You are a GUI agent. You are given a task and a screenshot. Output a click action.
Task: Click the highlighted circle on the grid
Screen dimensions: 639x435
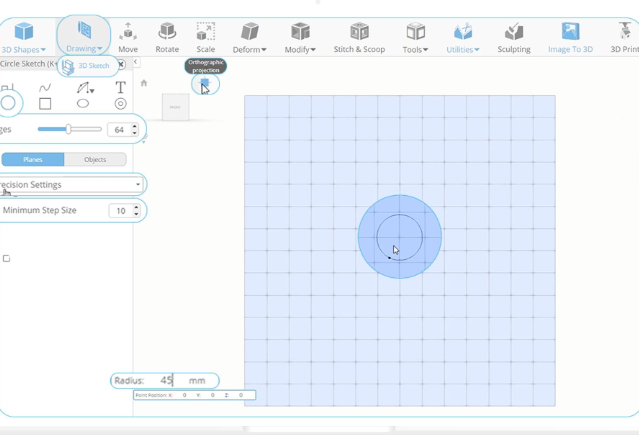[399, 236]
